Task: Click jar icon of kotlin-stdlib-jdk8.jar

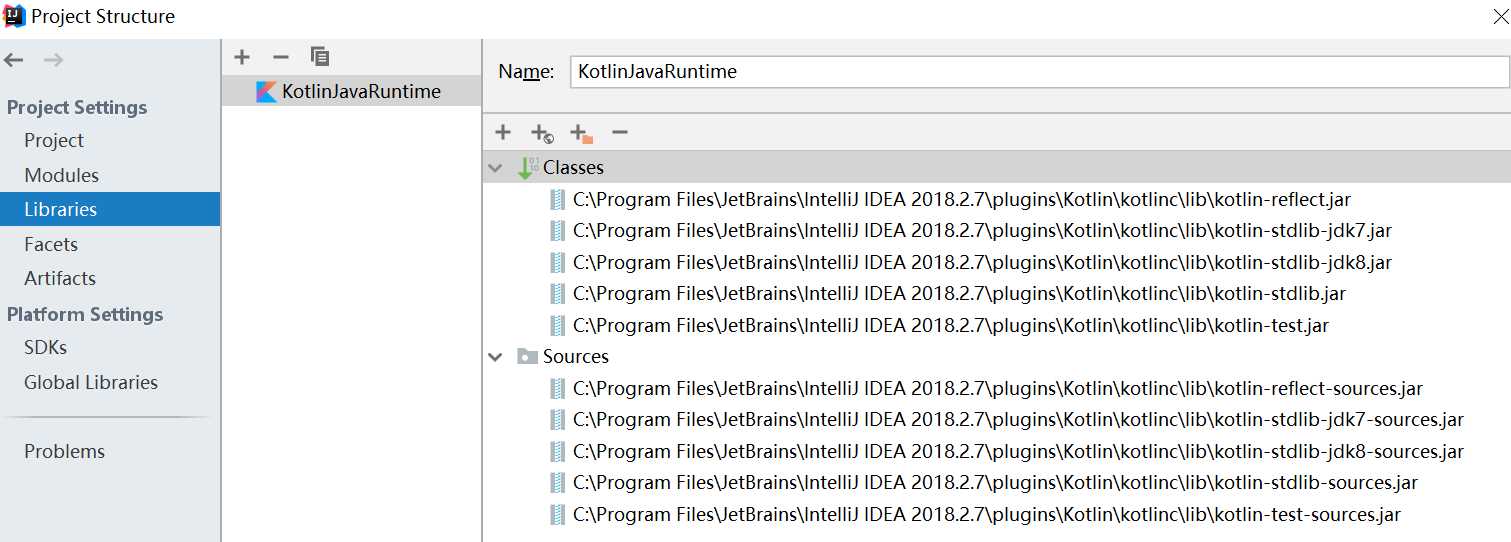Action: (558, 263)
